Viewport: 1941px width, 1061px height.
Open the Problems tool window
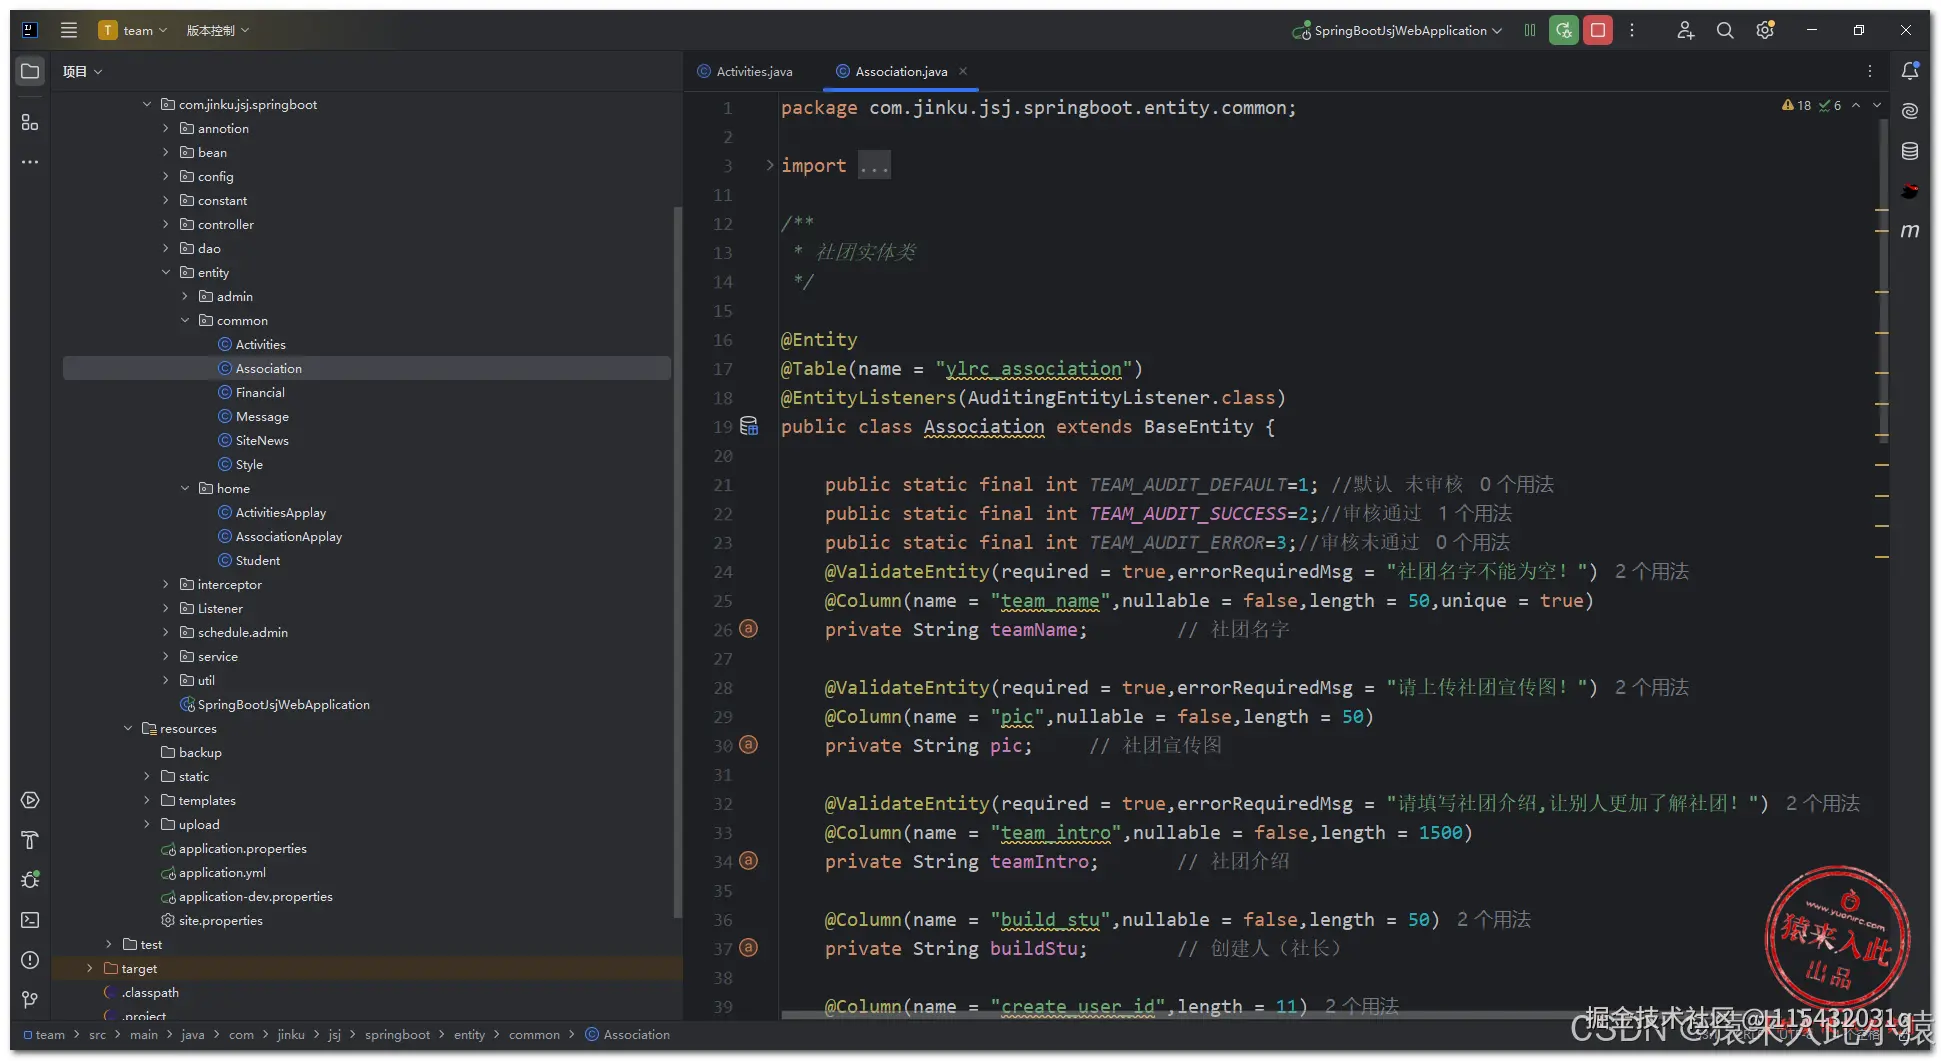[x=30, y=960]
